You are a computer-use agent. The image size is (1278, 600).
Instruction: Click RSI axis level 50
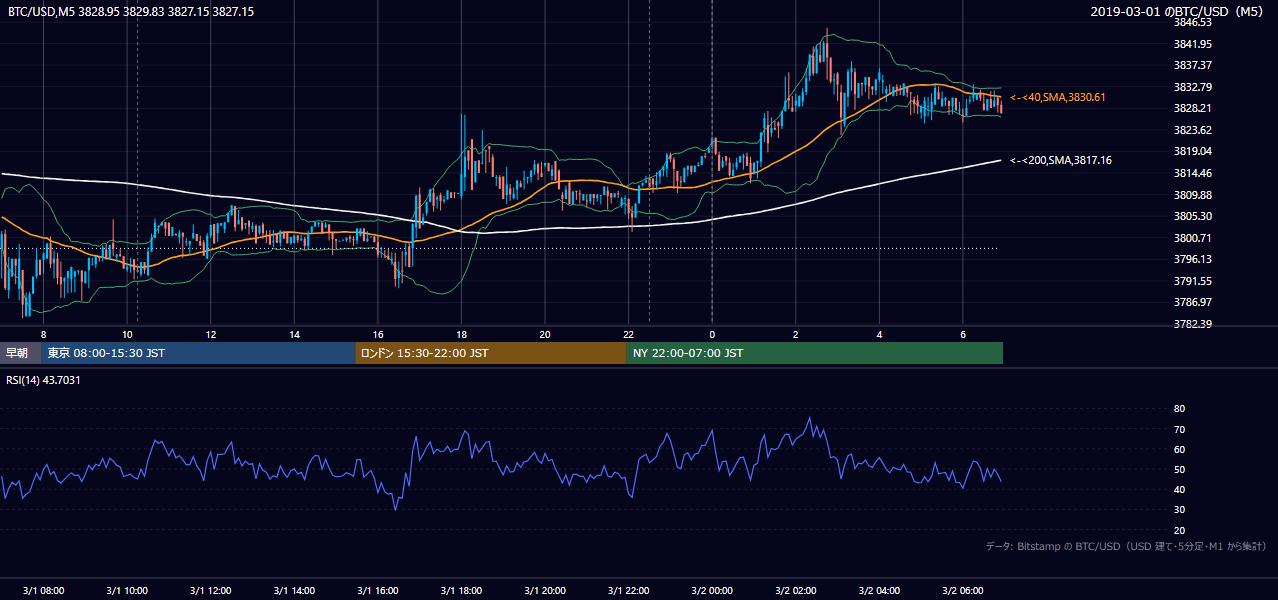click(x=1179, y=469)
